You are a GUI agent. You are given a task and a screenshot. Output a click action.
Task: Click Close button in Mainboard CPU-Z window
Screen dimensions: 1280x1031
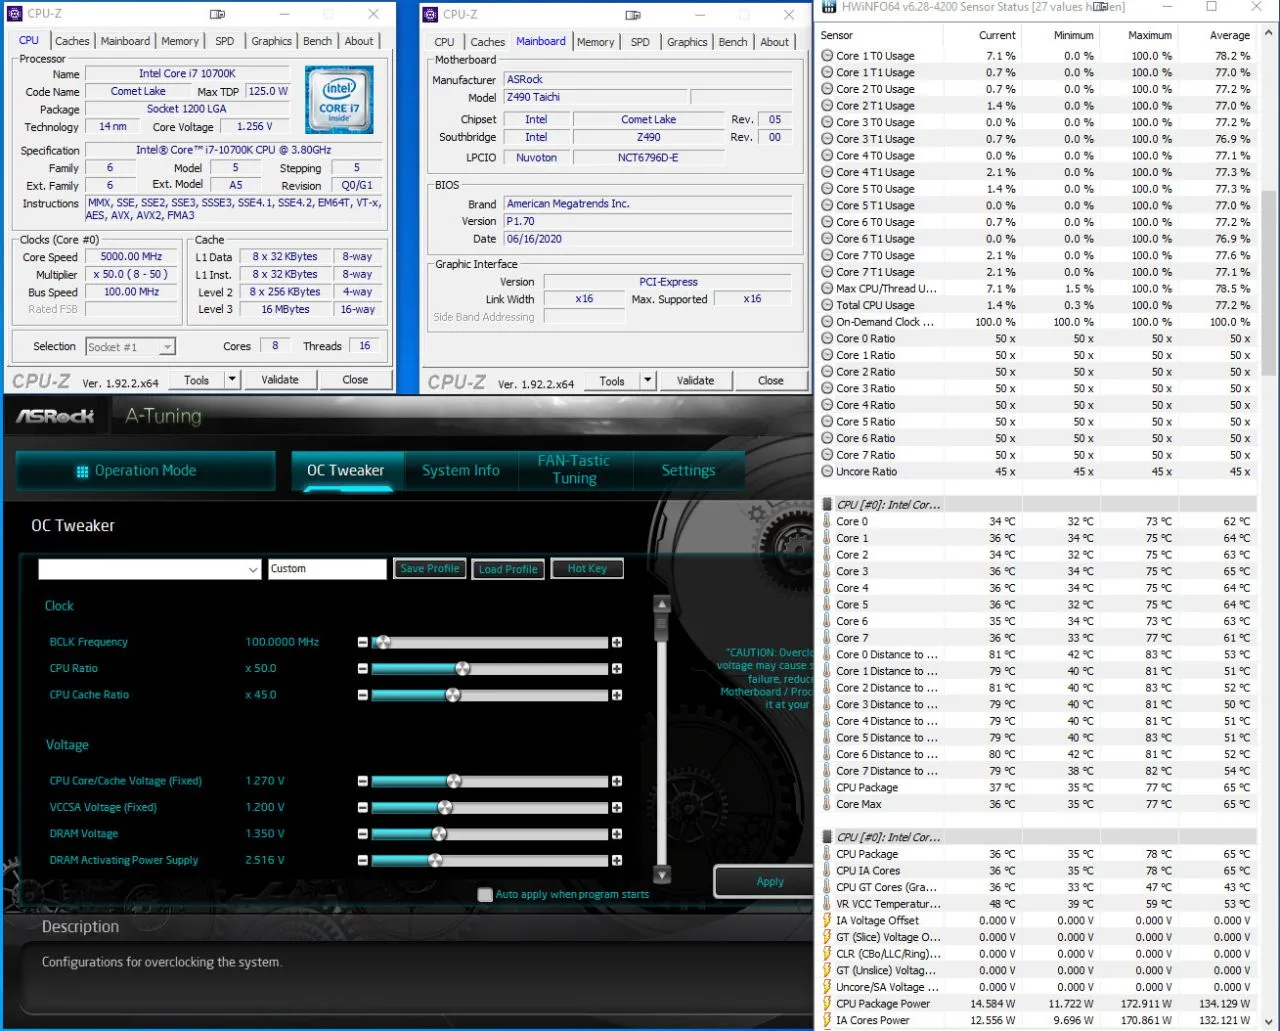770,381
